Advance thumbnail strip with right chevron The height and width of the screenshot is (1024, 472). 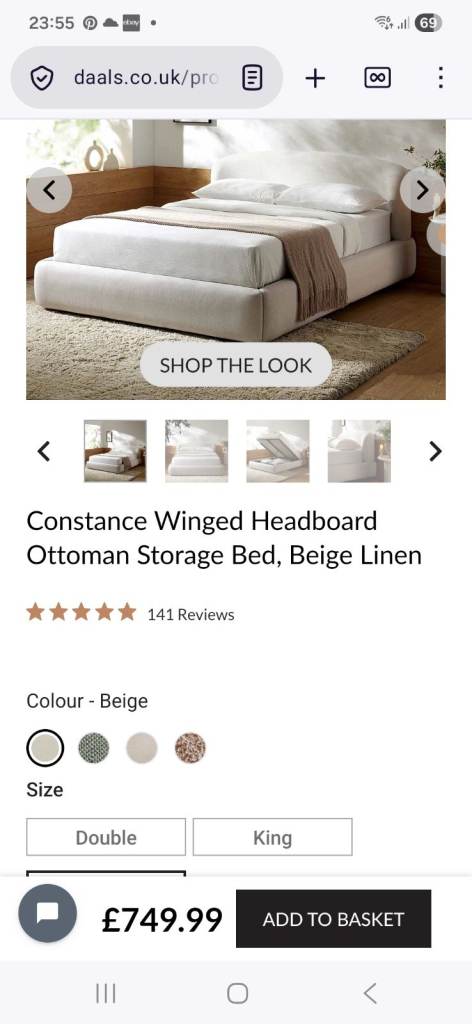tap(435, 451)
